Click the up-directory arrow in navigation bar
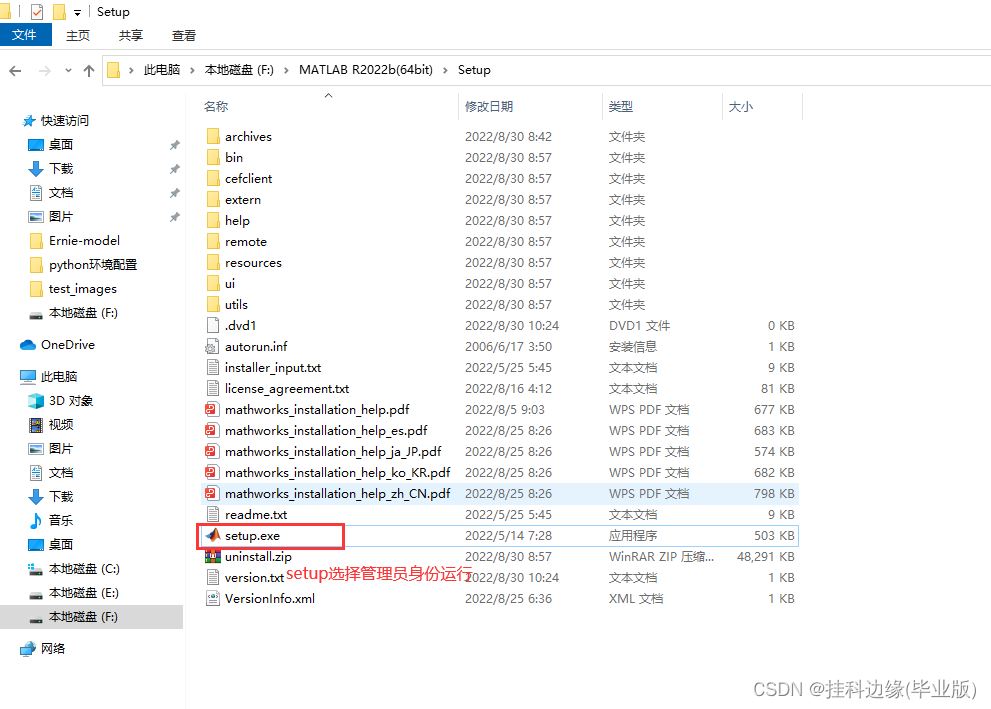 [89, 70]
